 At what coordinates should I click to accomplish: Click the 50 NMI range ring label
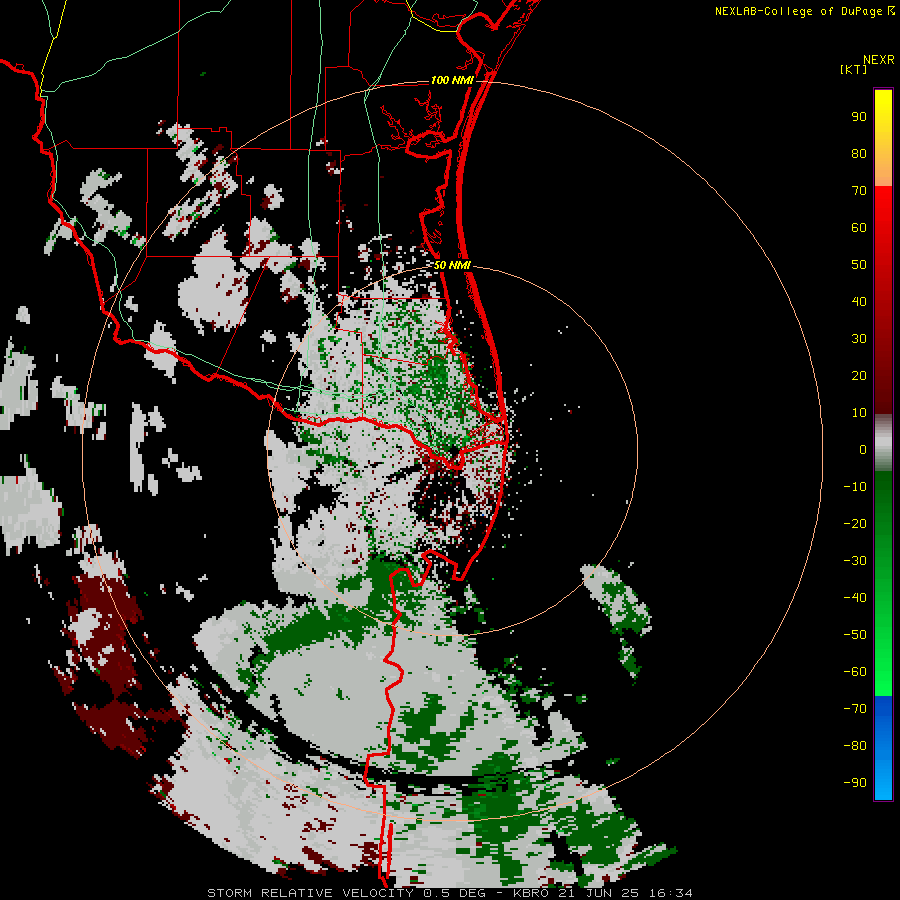tap(452, 265)
